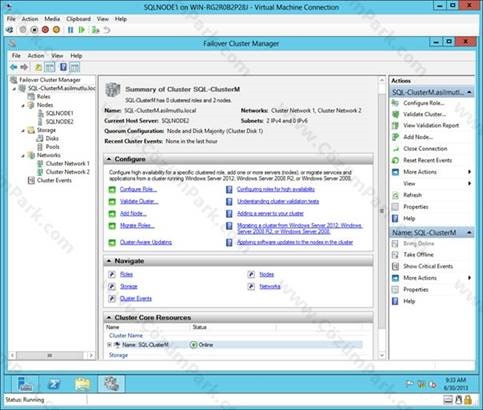Image resolution: width=483 pixels, height=410 pixels.
Task: Select Disks under Storage in tree
Action: tap(52, 138)
